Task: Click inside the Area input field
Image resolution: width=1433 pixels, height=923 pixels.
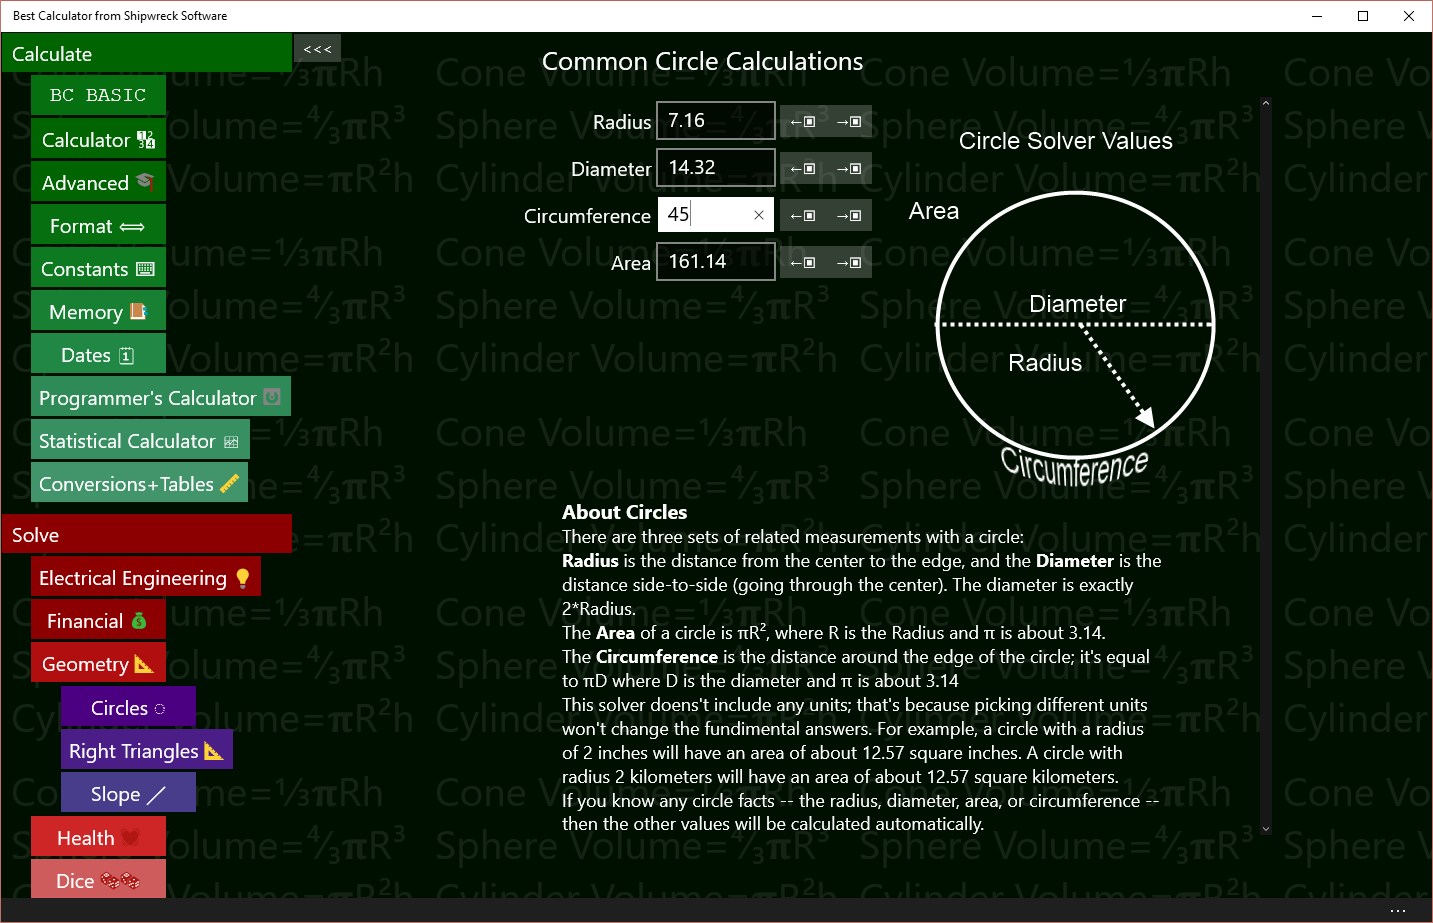Action: pos(714,261)
